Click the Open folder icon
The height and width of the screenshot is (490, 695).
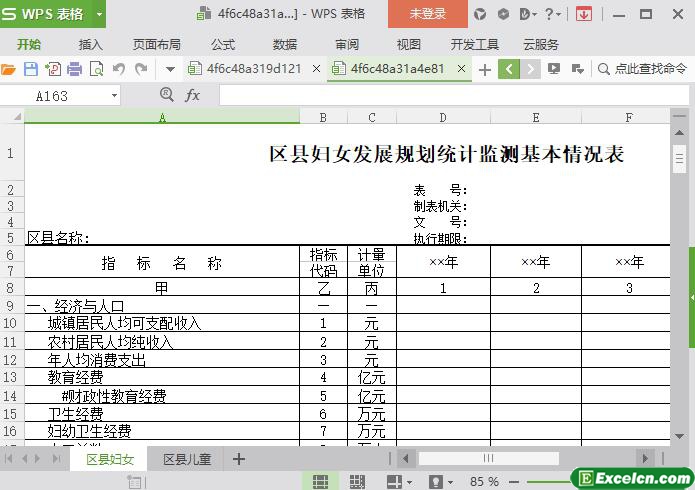[9, 69]
